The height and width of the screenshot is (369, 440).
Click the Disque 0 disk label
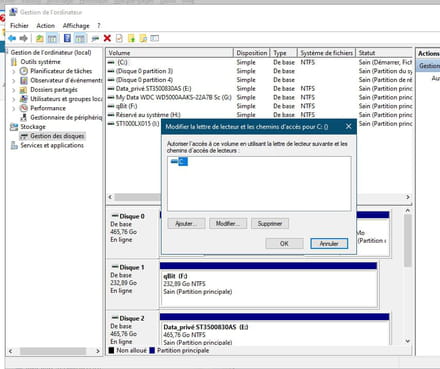(131, 216)
